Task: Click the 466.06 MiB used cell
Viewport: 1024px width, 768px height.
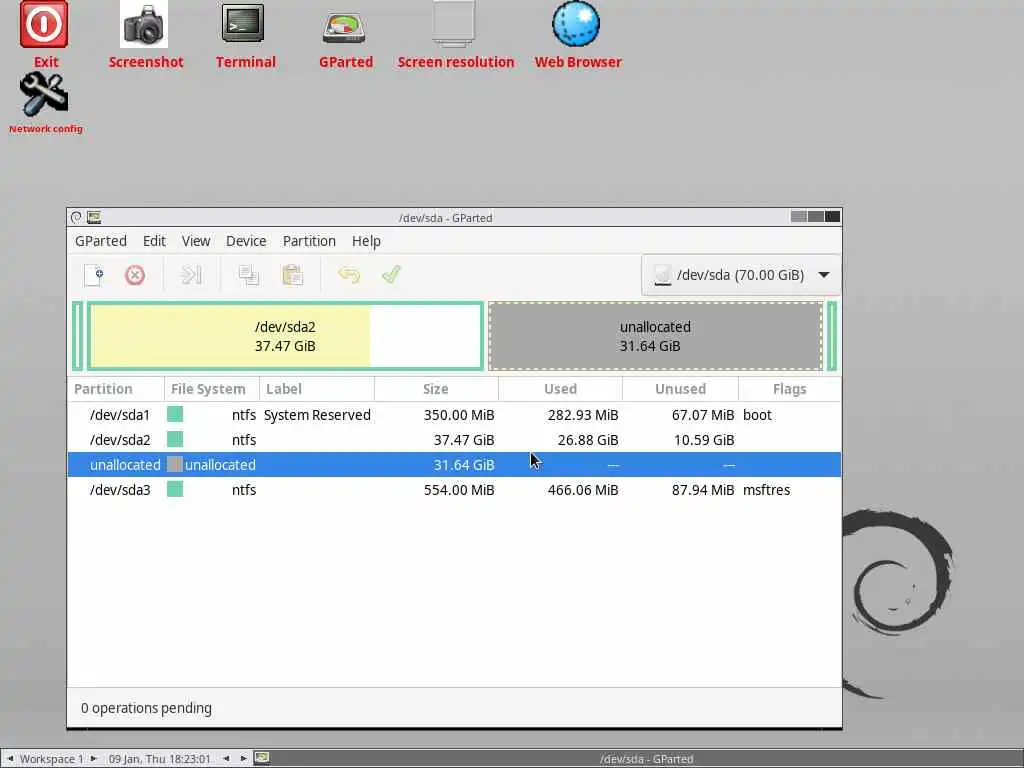Action: pos(583,490)
